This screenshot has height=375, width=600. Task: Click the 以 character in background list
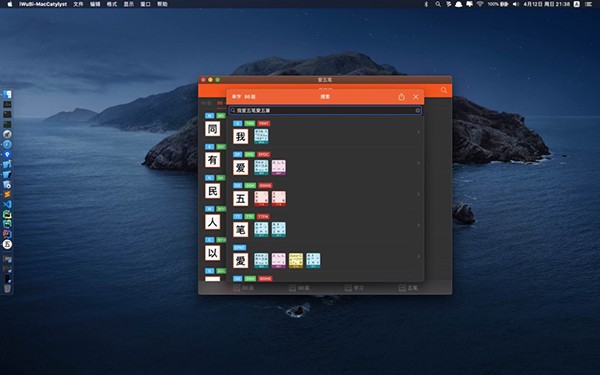point(213,253)
